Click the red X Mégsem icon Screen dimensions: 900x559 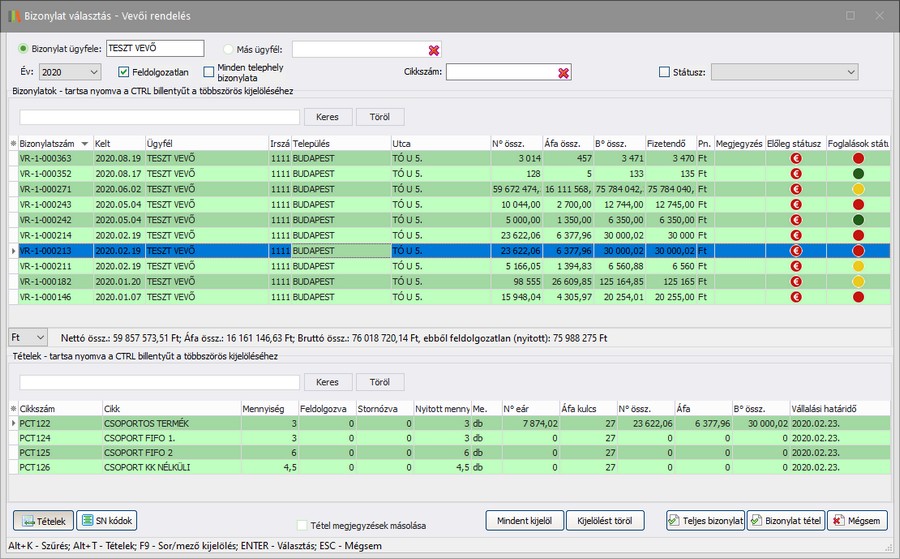coord(836,521)
